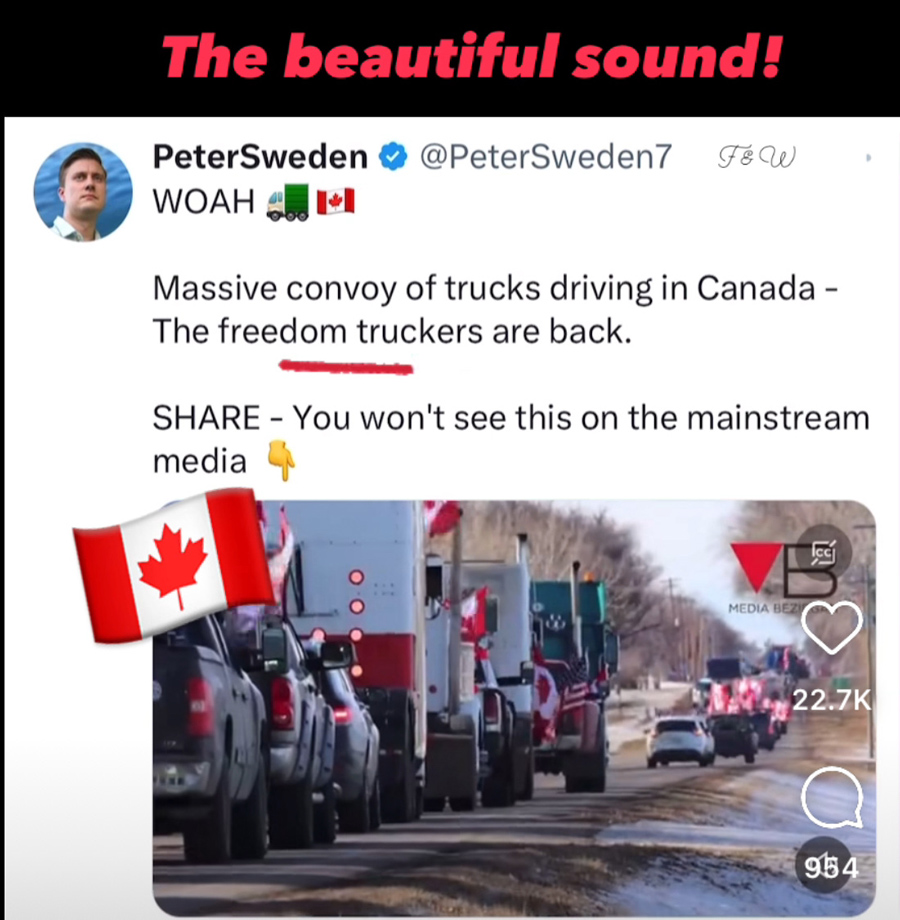The image size is (900, 920).
Task: Click the large Canadian flag sticker
Action: pyautogui.click(x=174, y=566)
